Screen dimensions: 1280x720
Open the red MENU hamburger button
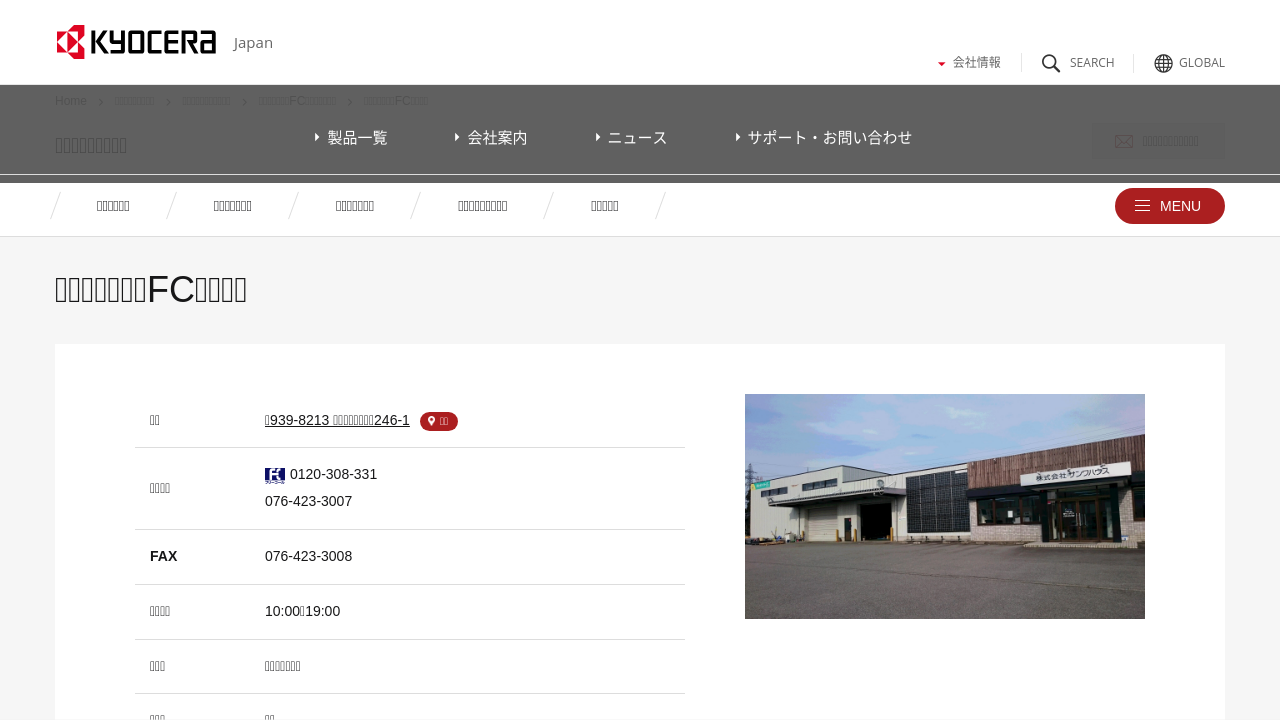(1169, 206)
